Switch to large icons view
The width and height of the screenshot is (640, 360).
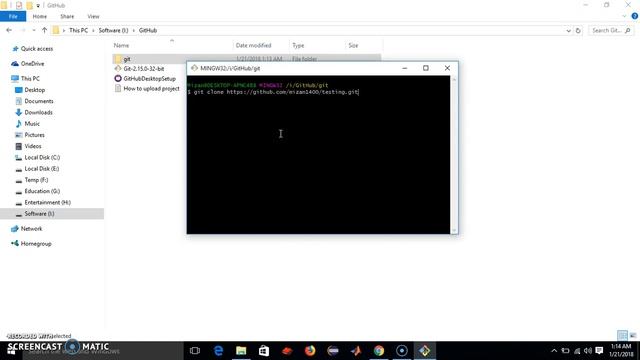point(633,336)
